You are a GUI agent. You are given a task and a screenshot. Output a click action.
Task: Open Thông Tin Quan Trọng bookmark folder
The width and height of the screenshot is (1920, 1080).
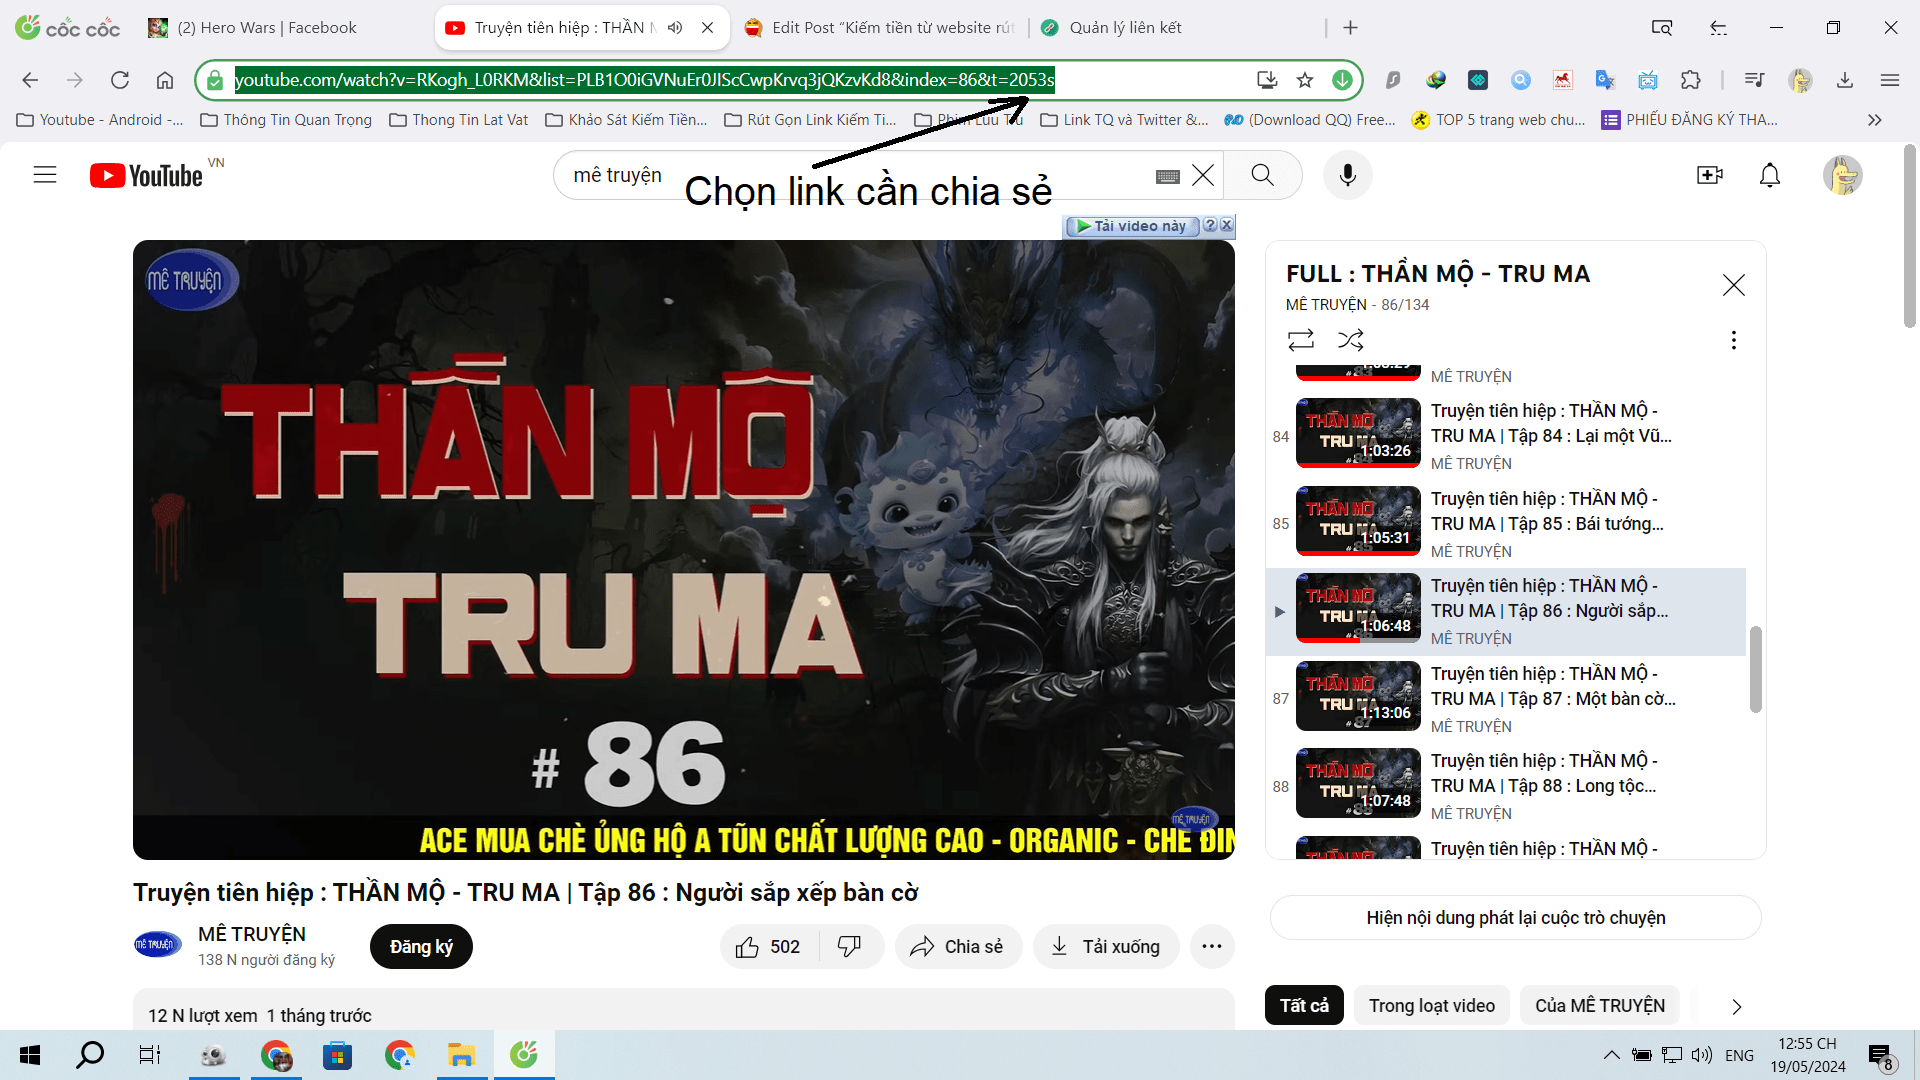point(286,120)
